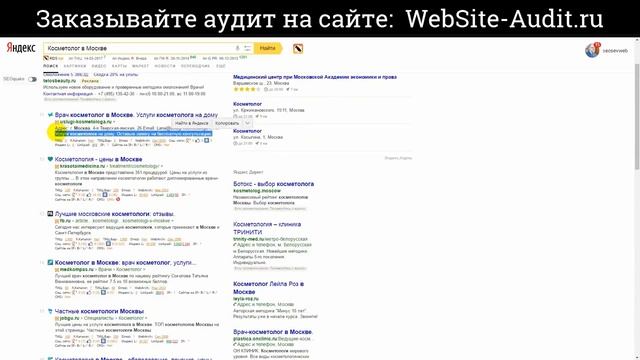Switch to the Карты tab
Screen dimensions: 640x360
pos(119,66)
